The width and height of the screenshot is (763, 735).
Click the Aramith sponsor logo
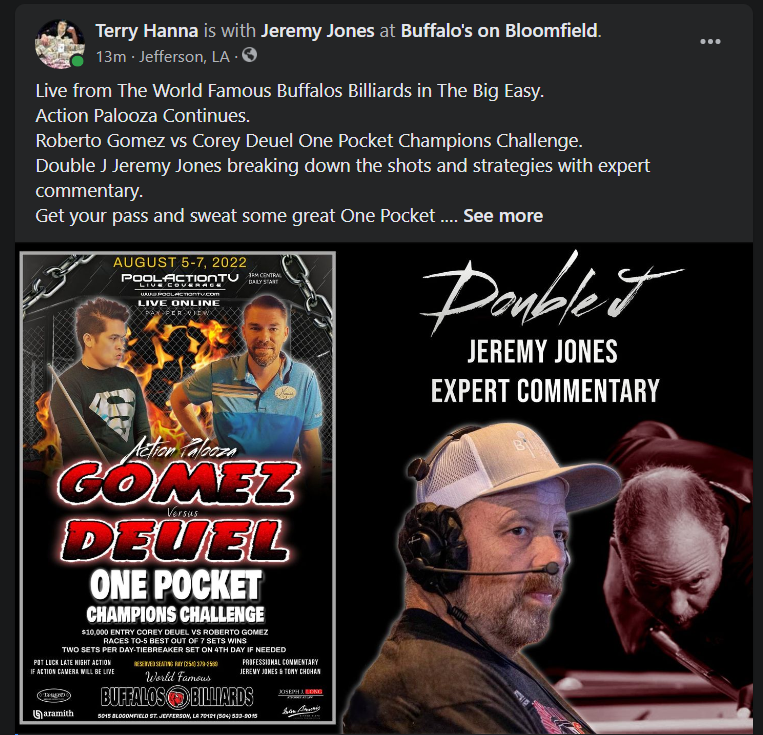pos(54,714)
